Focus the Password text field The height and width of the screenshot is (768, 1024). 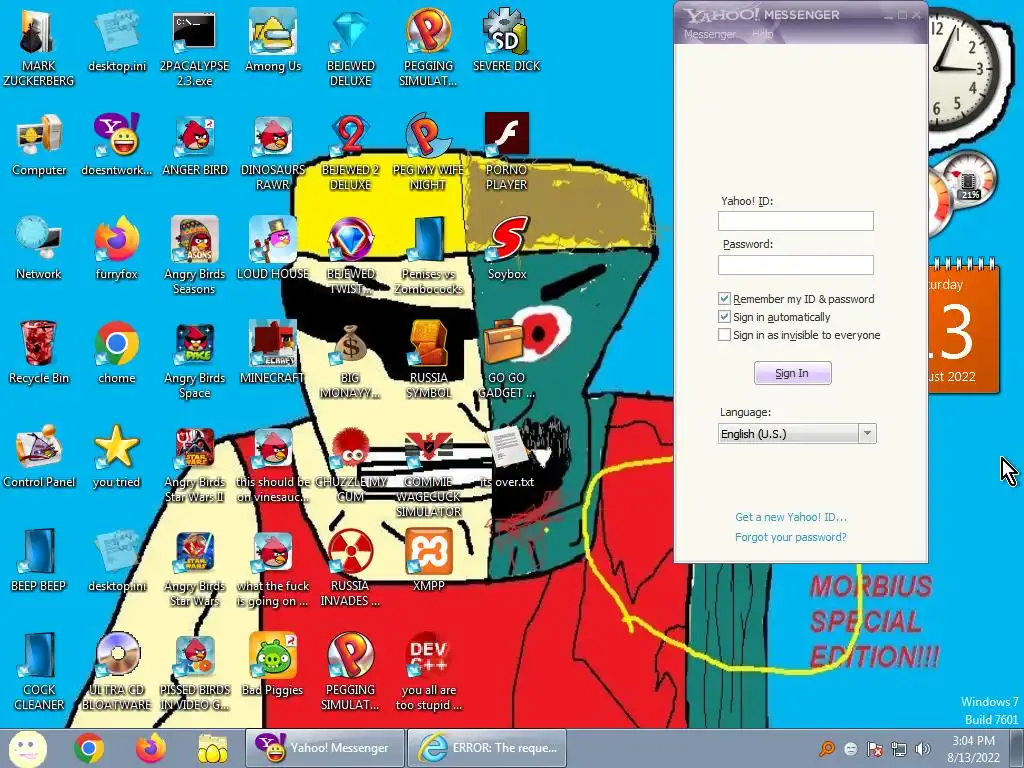click(x=795, y=264)
